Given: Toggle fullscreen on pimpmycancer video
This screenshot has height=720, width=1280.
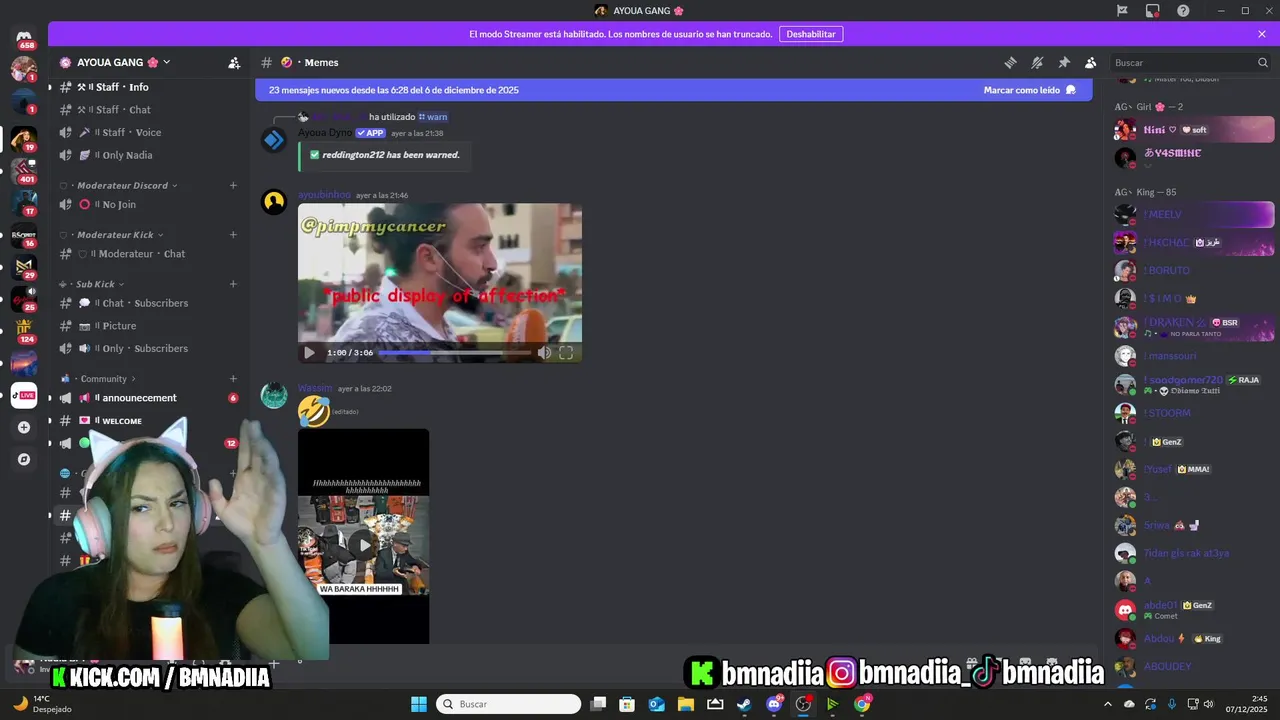Looking at the screenshot, I should click(566, 352).
